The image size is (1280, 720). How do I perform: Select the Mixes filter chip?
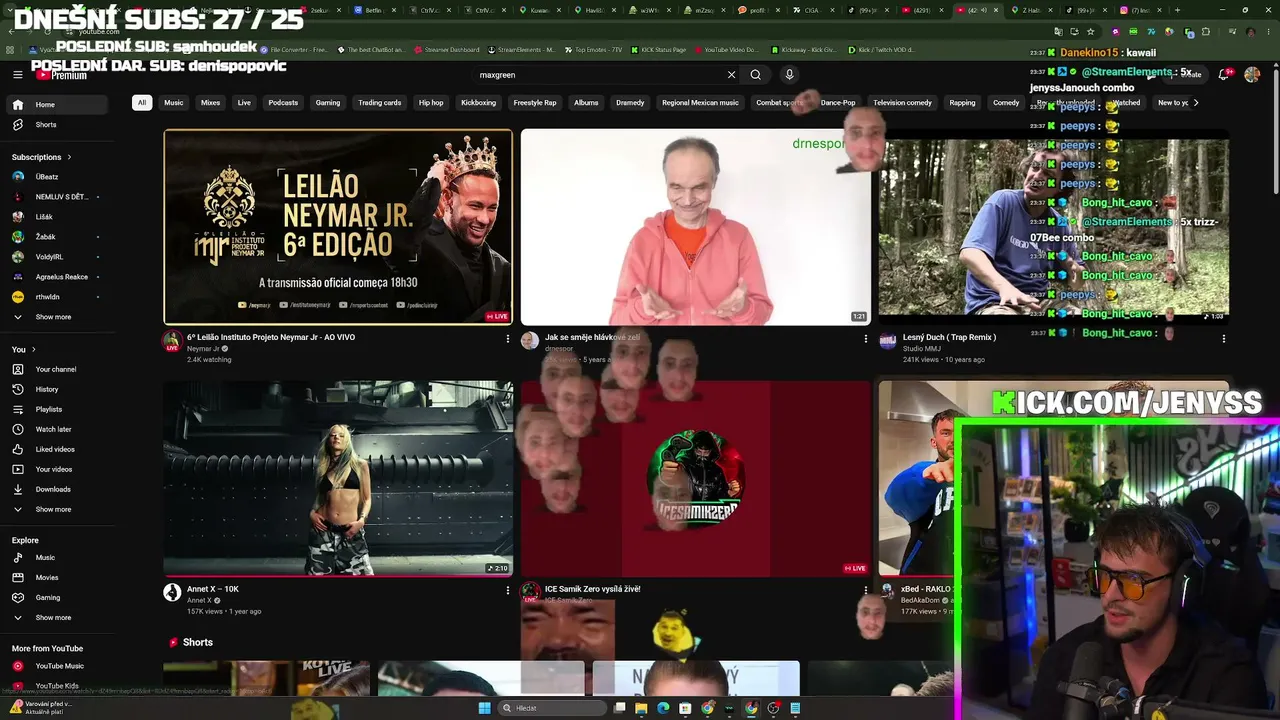tap(210, 103)
